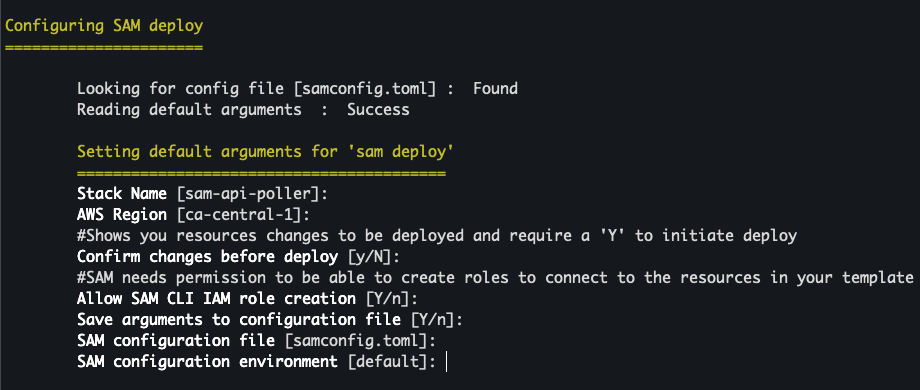Select the 'Reading default arguments : Success' line
This screenshot has width=920, height=390.
[243, 110]
